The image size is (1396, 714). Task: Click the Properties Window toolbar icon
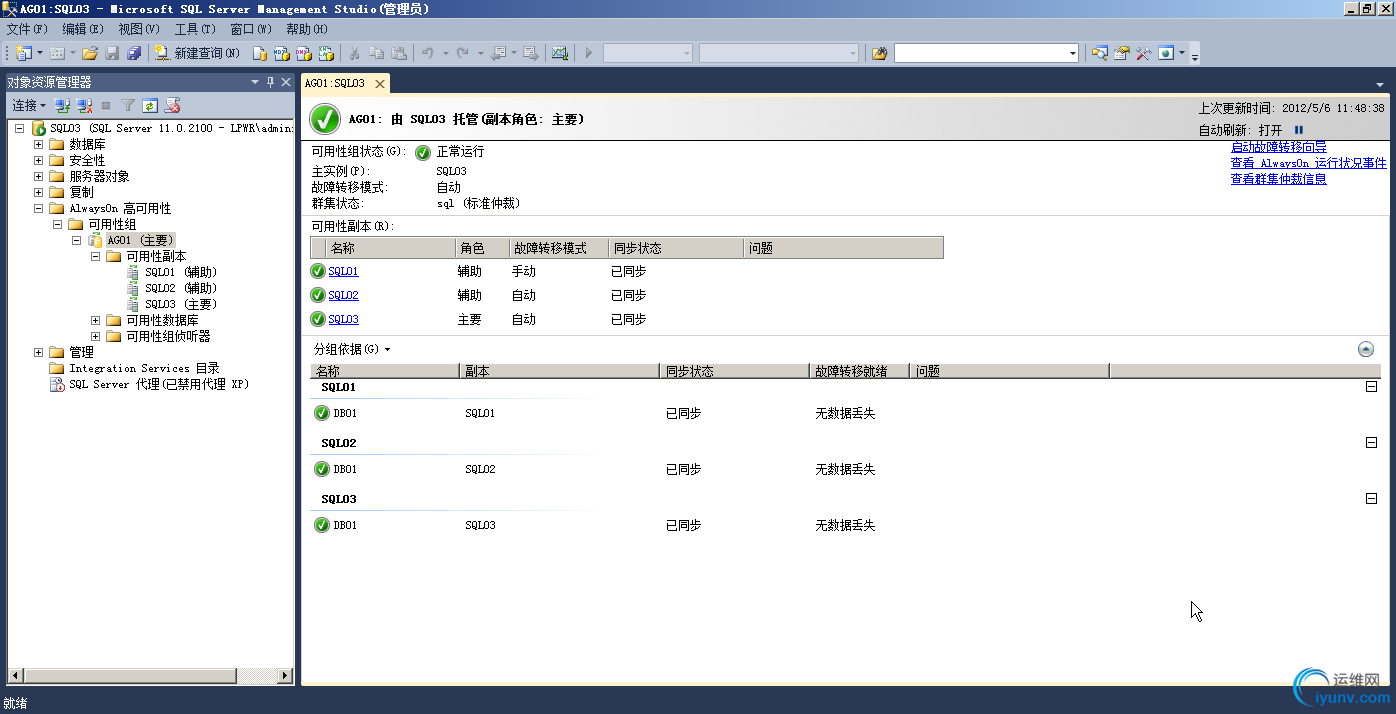coord(1122,53)
